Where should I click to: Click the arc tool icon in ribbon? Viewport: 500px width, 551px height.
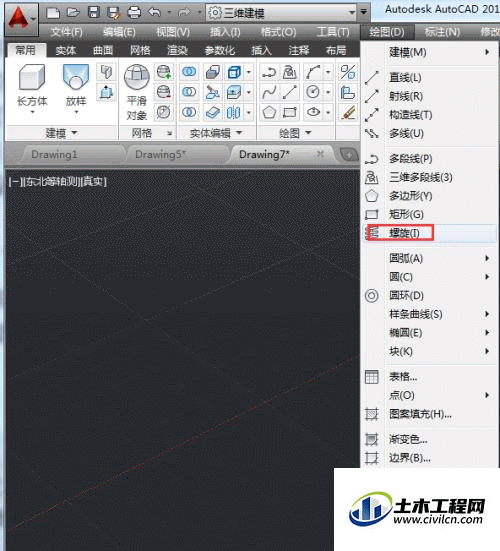(312, 72)
